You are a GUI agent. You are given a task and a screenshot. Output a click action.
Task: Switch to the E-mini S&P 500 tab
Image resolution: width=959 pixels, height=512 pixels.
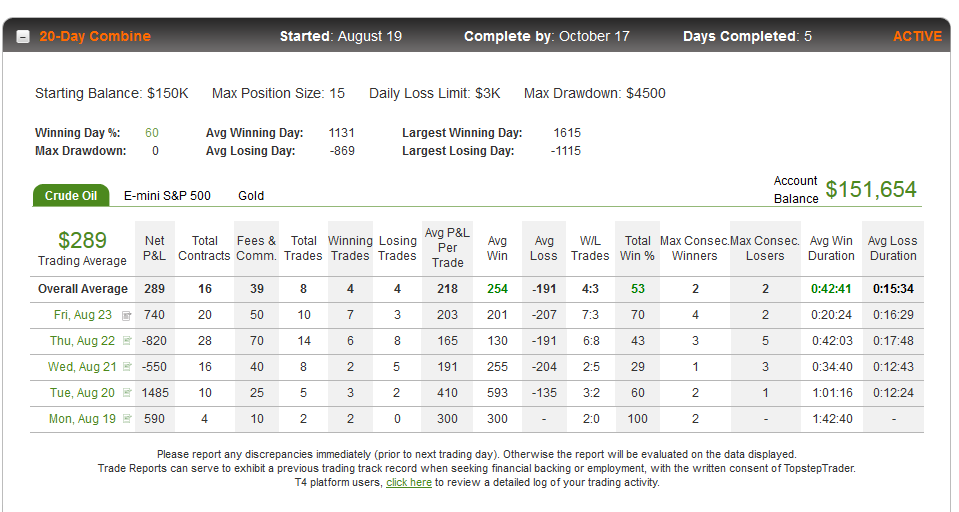[x=167, y=196]
